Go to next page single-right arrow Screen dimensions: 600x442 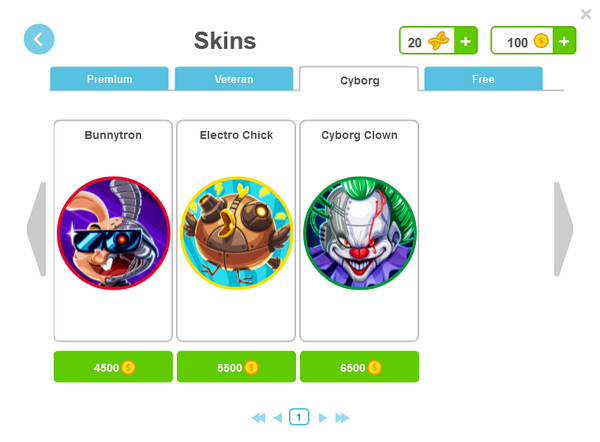click(323, 418)
